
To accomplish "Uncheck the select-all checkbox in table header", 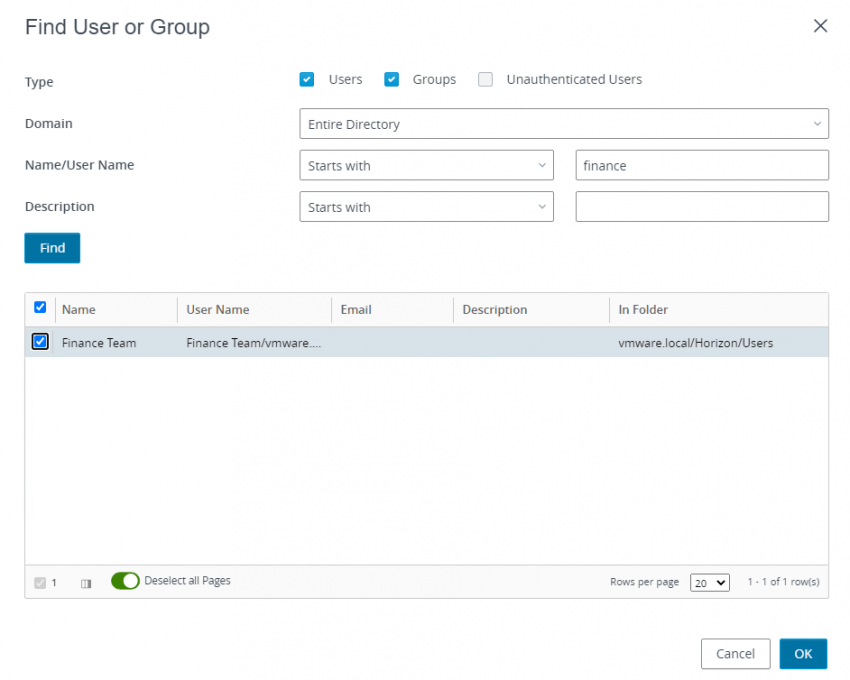I will tap(40, 308).
